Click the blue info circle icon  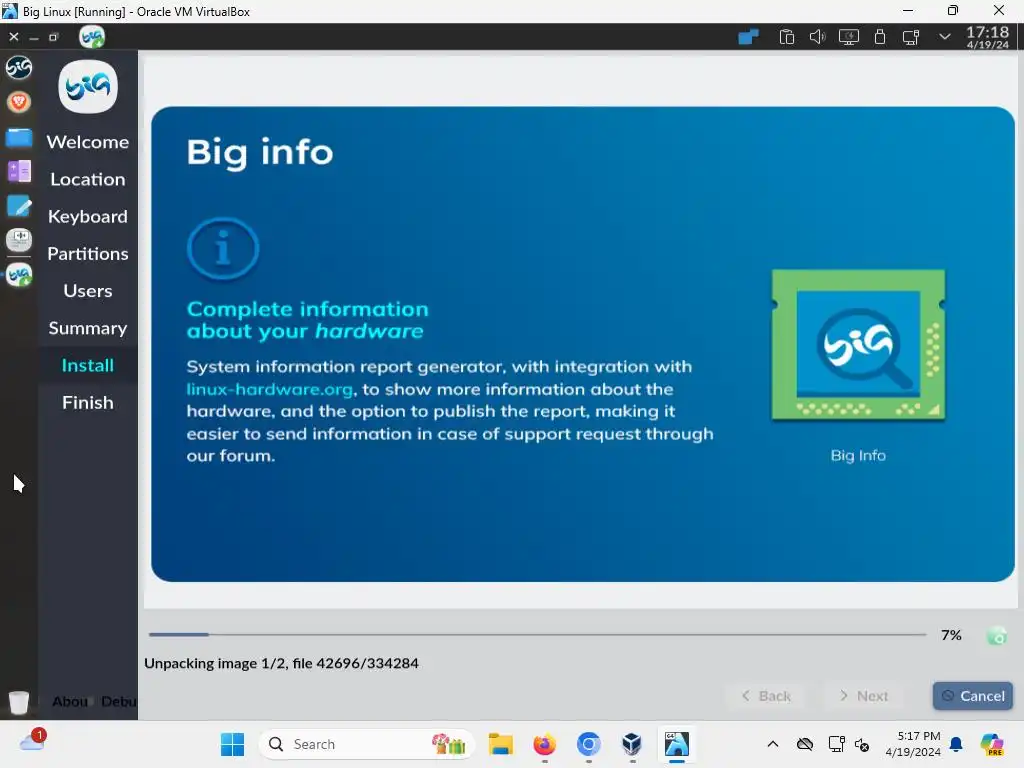click(223, 249)
